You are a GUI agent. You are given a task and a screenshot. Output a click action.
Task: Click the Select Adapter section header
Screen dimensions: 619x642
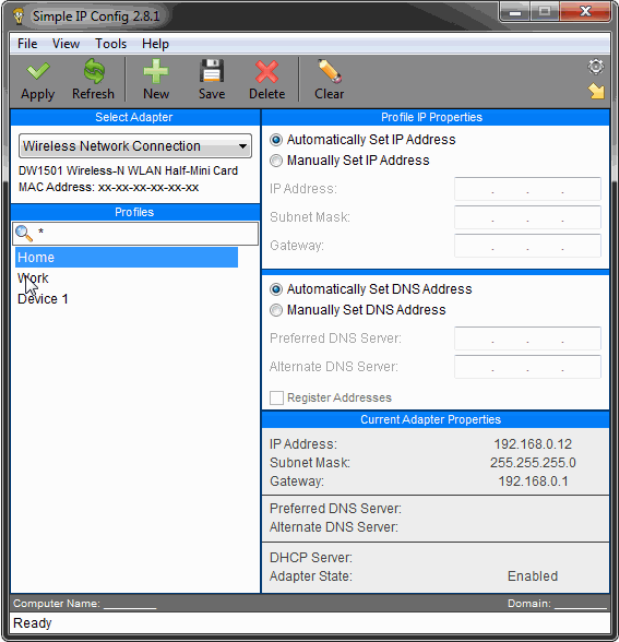tap(135, 117)
